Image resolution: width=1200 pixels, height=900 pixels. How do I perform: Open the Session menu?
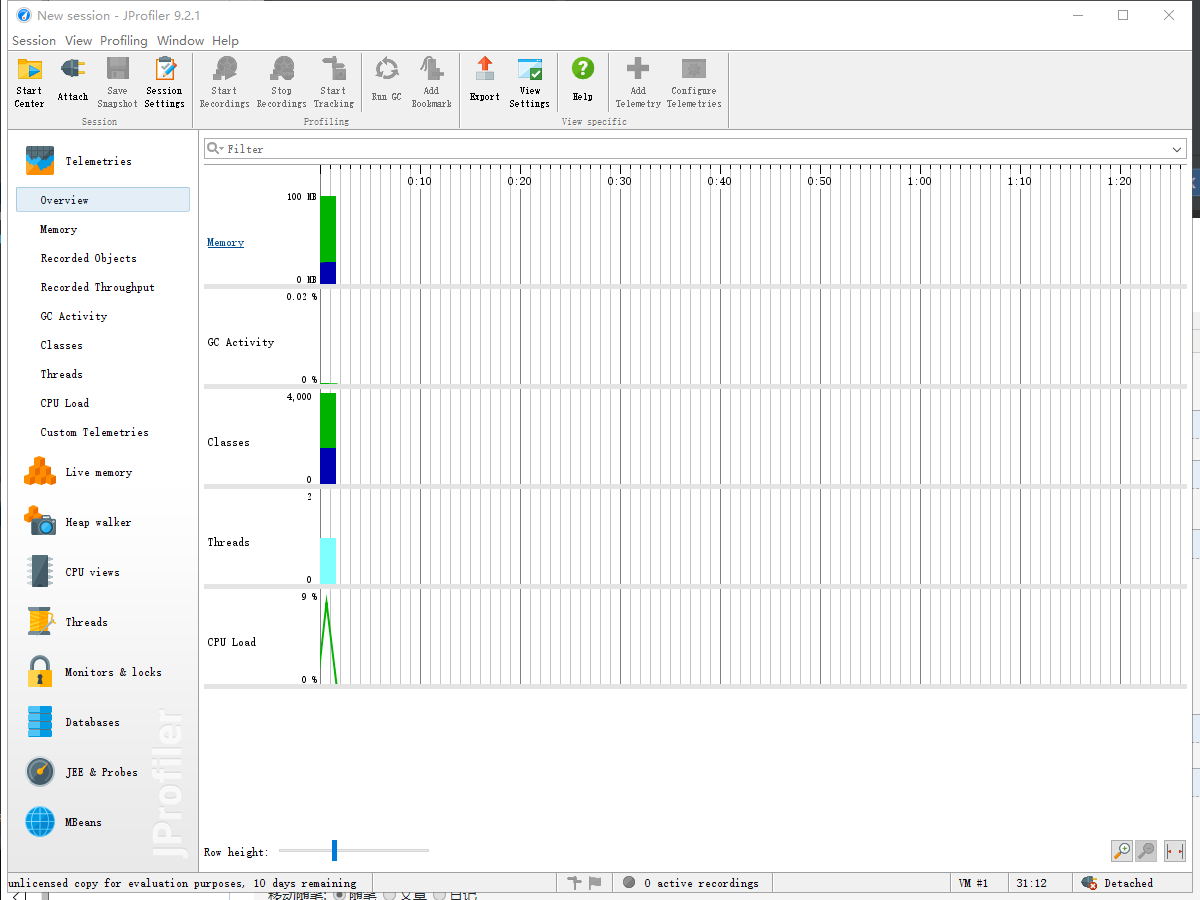click(x=34, y=41)
